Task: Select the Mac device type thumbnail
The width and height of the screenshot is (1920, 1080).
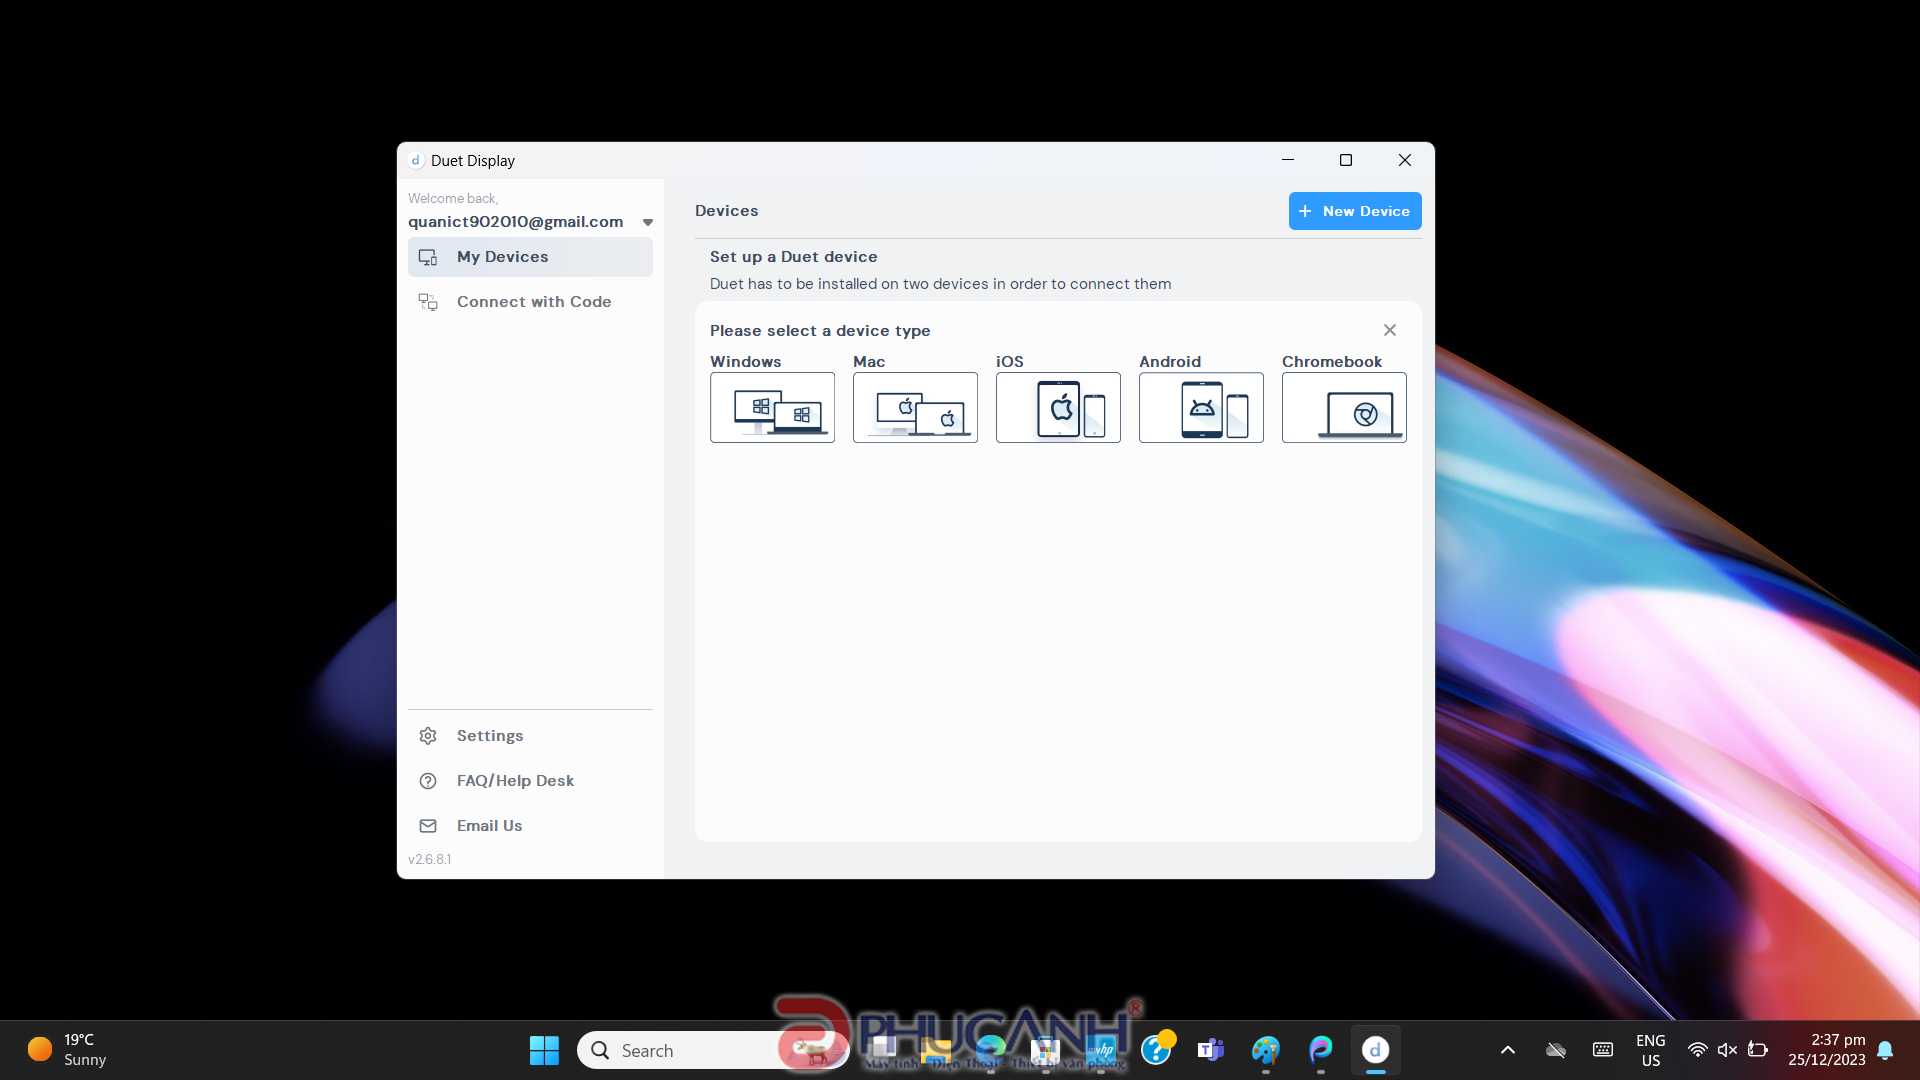Action: tap(915, 407)
